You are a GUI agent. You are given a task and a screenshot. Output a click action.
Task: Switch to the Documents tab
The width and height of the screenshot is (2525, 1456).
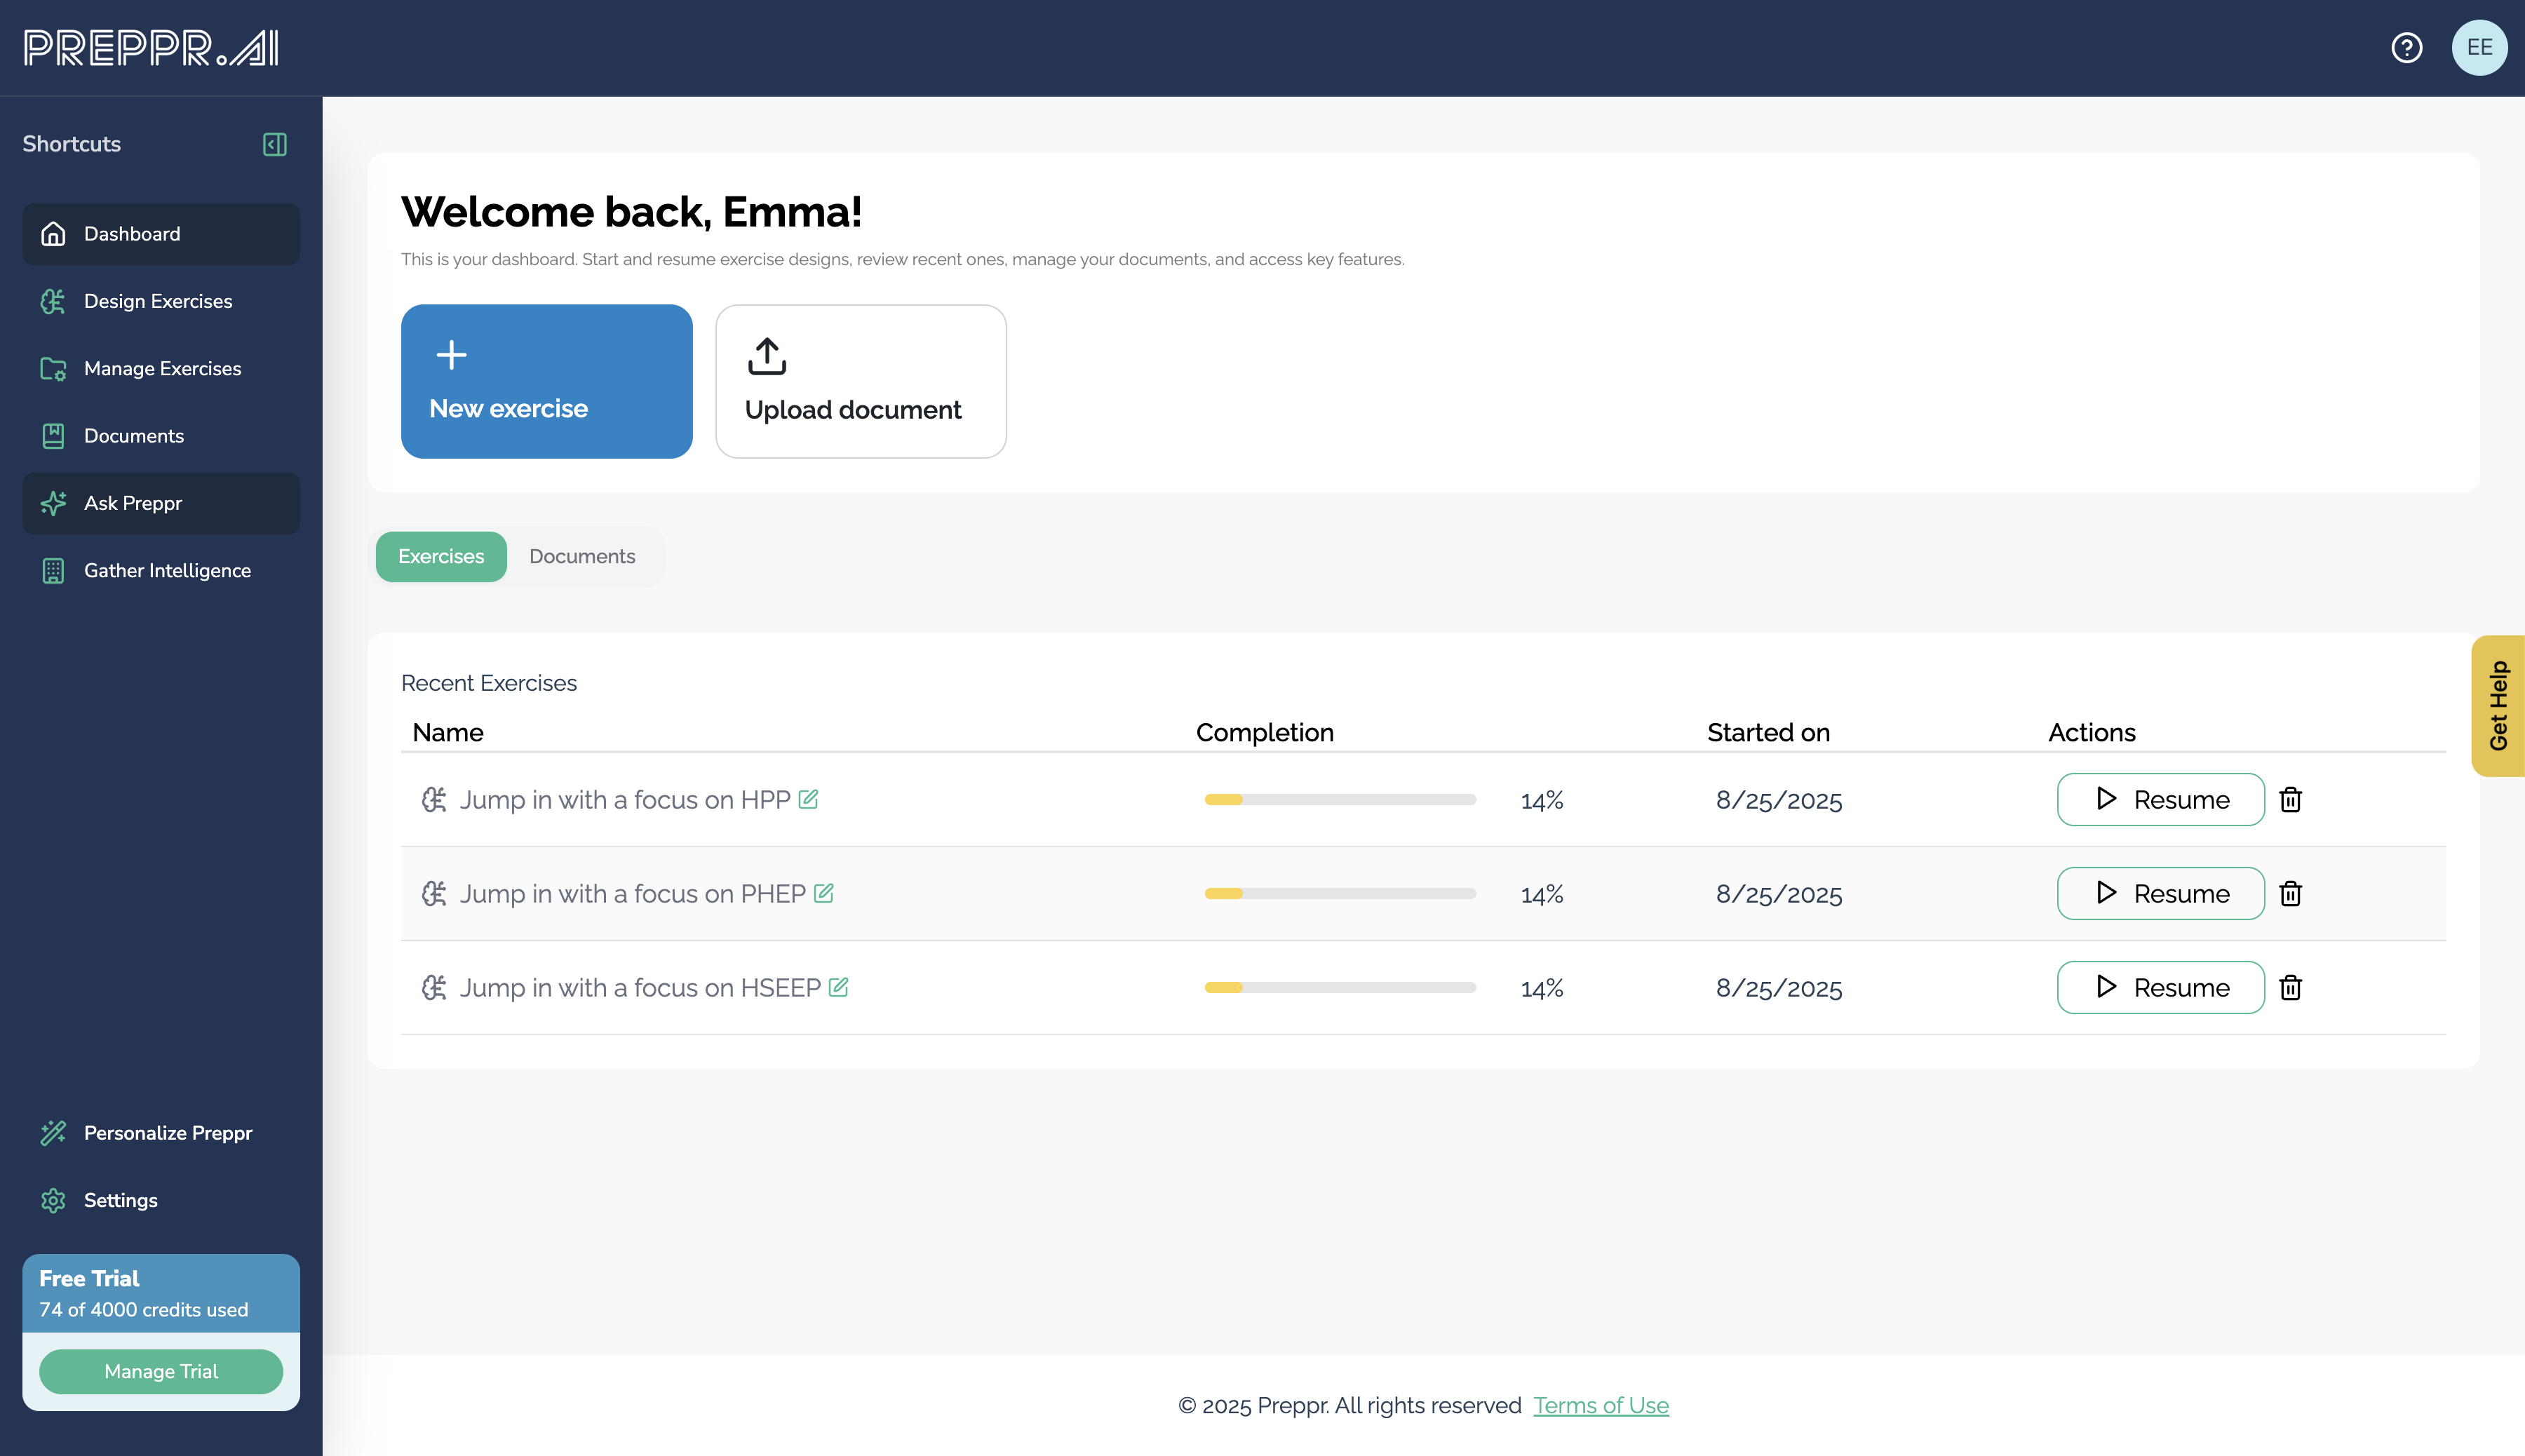pos(582,556)
